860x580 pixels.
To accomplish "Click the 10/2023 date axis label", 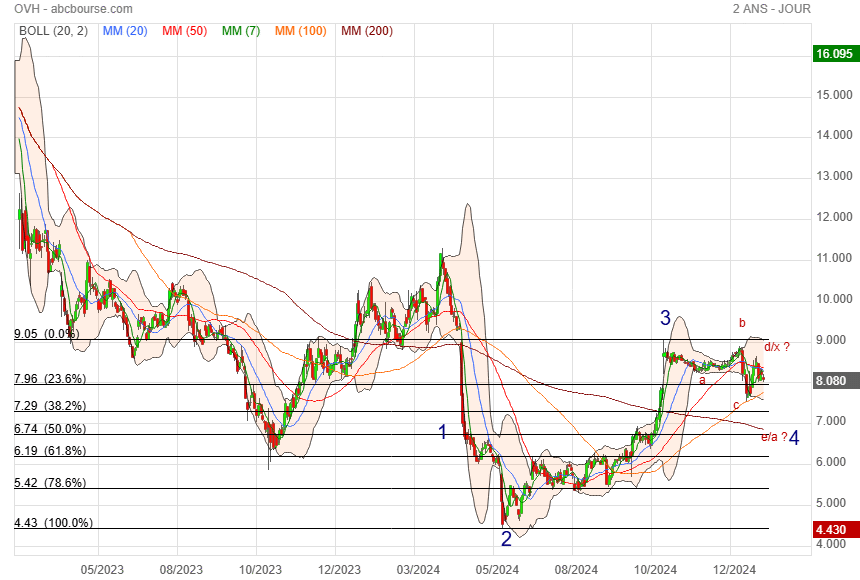I will point(260,570).
